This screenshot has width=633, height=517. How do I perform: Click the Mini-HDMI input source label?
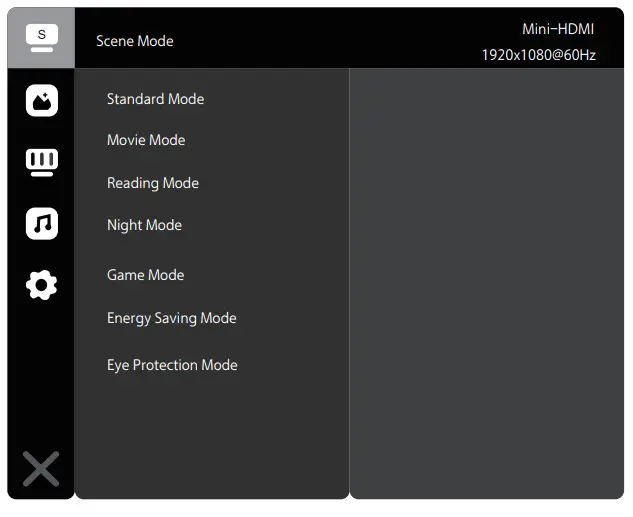tap(558, 29)
